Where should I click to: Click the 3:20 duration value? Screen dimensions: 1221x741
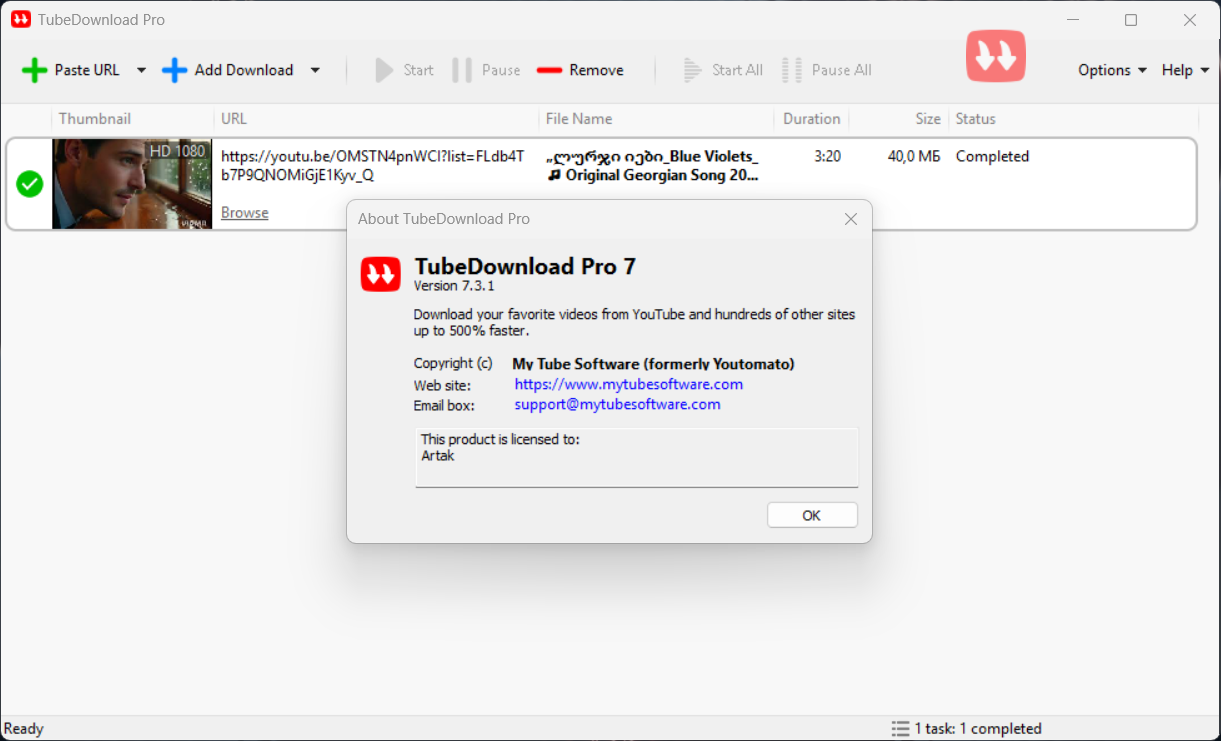827,156
